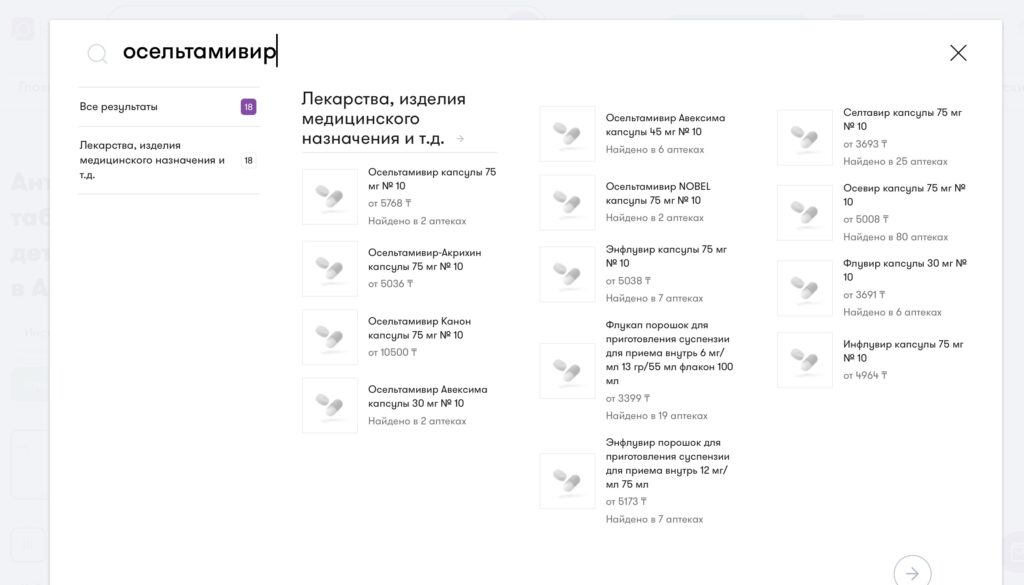Click the Флукап порошок product thumbnail
The width and height of the screenshot is (1024, 585).
coord(567,371)
